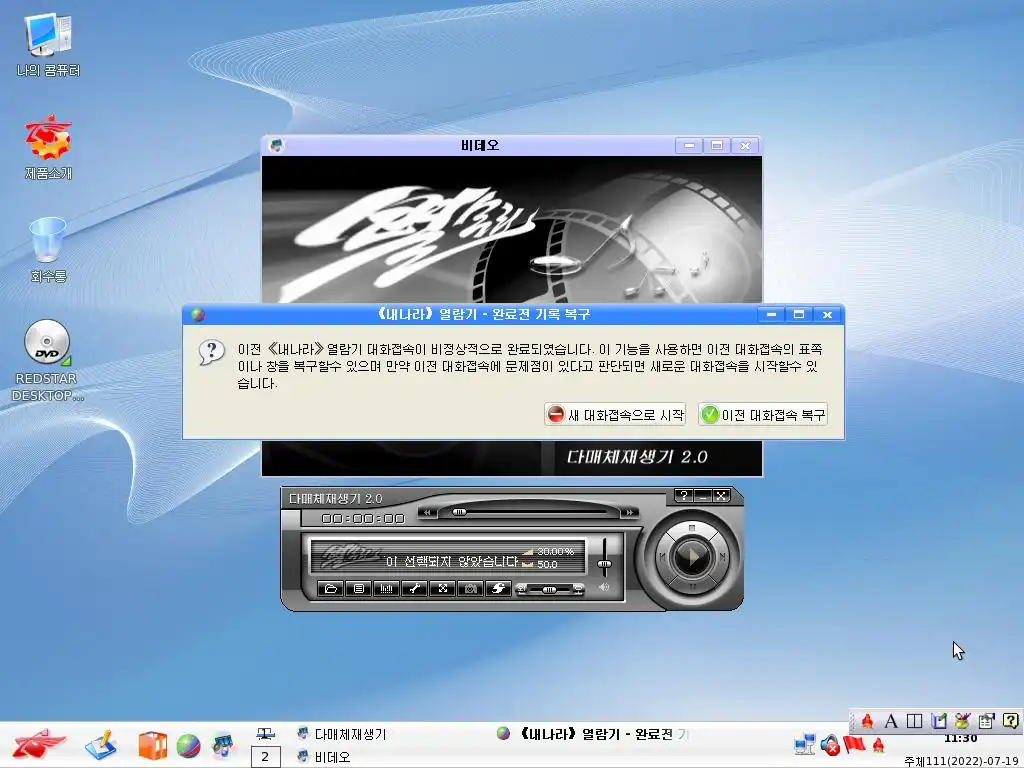
Task: Click the pause button below play button
Action: tap(692, 586)
